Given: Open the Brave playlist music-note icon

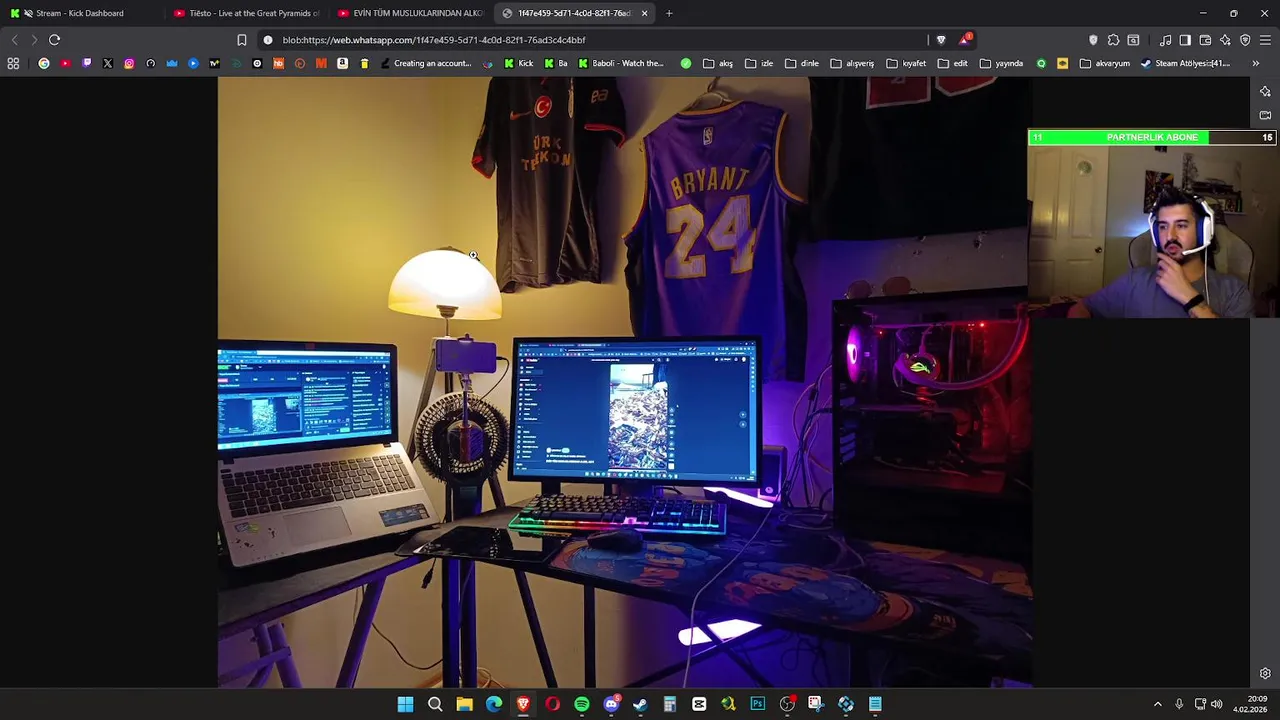Looking at the screenshot, I should [x=1165, y=40].
